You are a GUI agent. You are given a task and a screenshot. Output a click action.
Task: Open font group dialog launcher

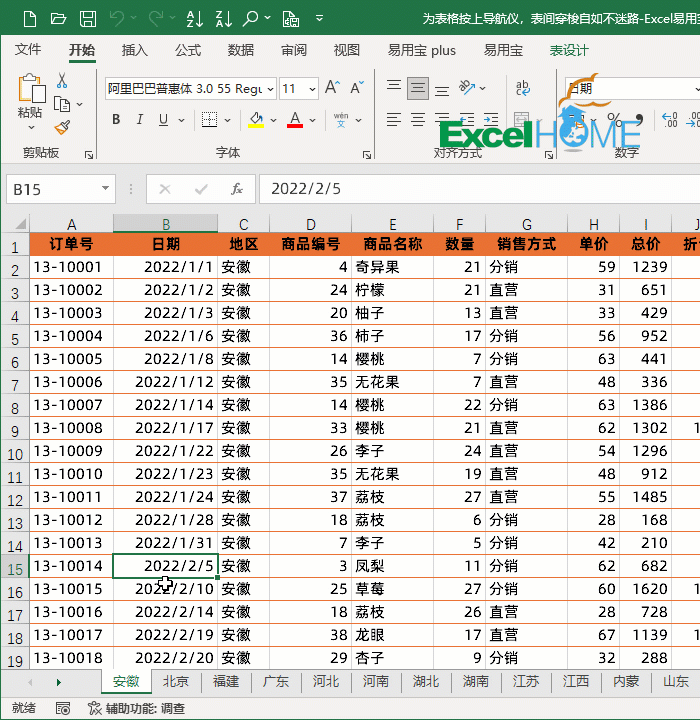(367, 155)
